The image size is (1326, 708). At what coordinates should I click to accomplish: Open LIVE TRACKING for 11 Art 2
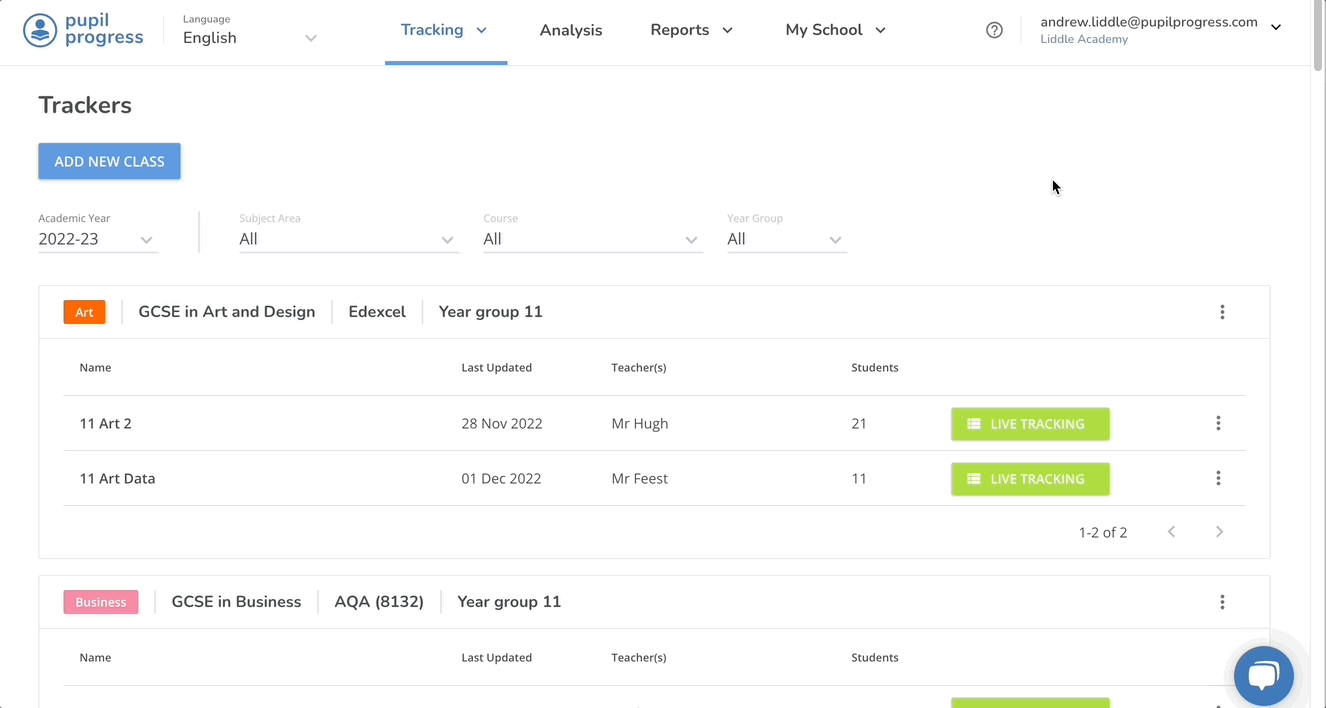pos(1030,423)
